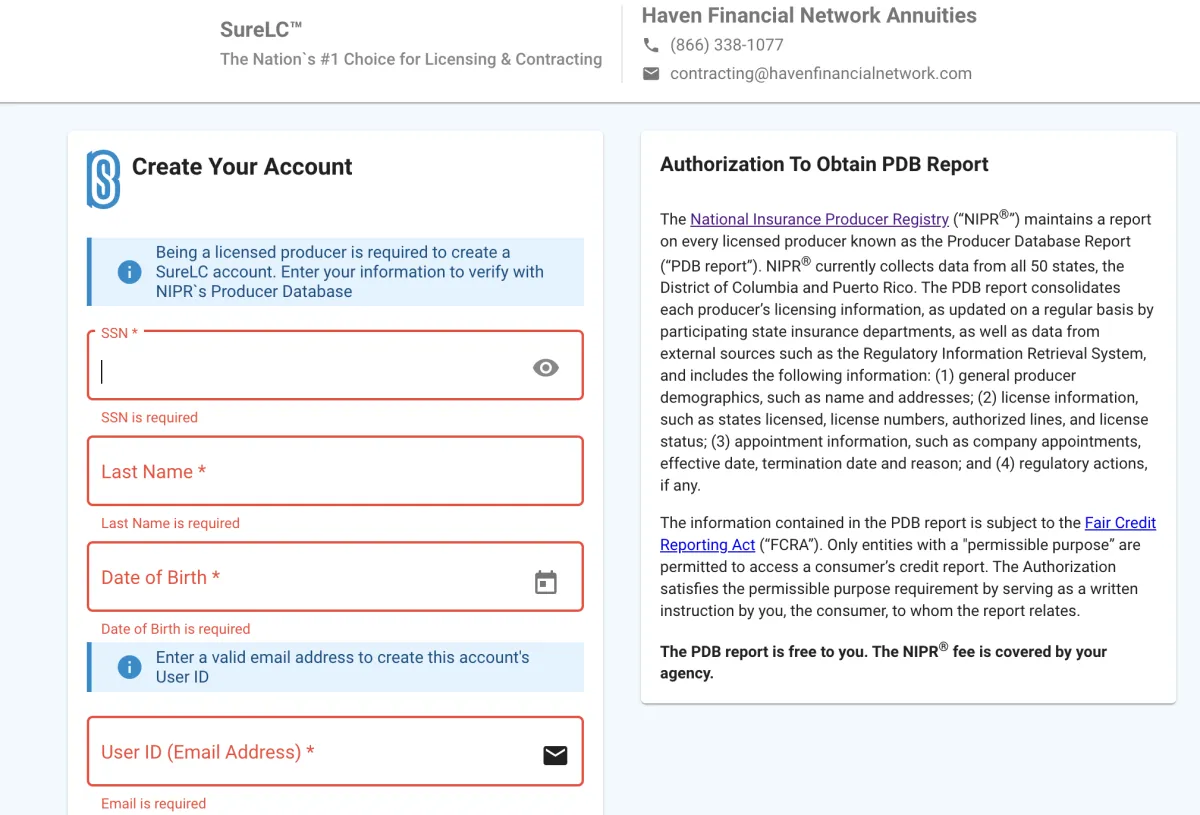Click the info icon in the email address notice
Viewport: 1200px width, 815px height.
pos(129,667)
